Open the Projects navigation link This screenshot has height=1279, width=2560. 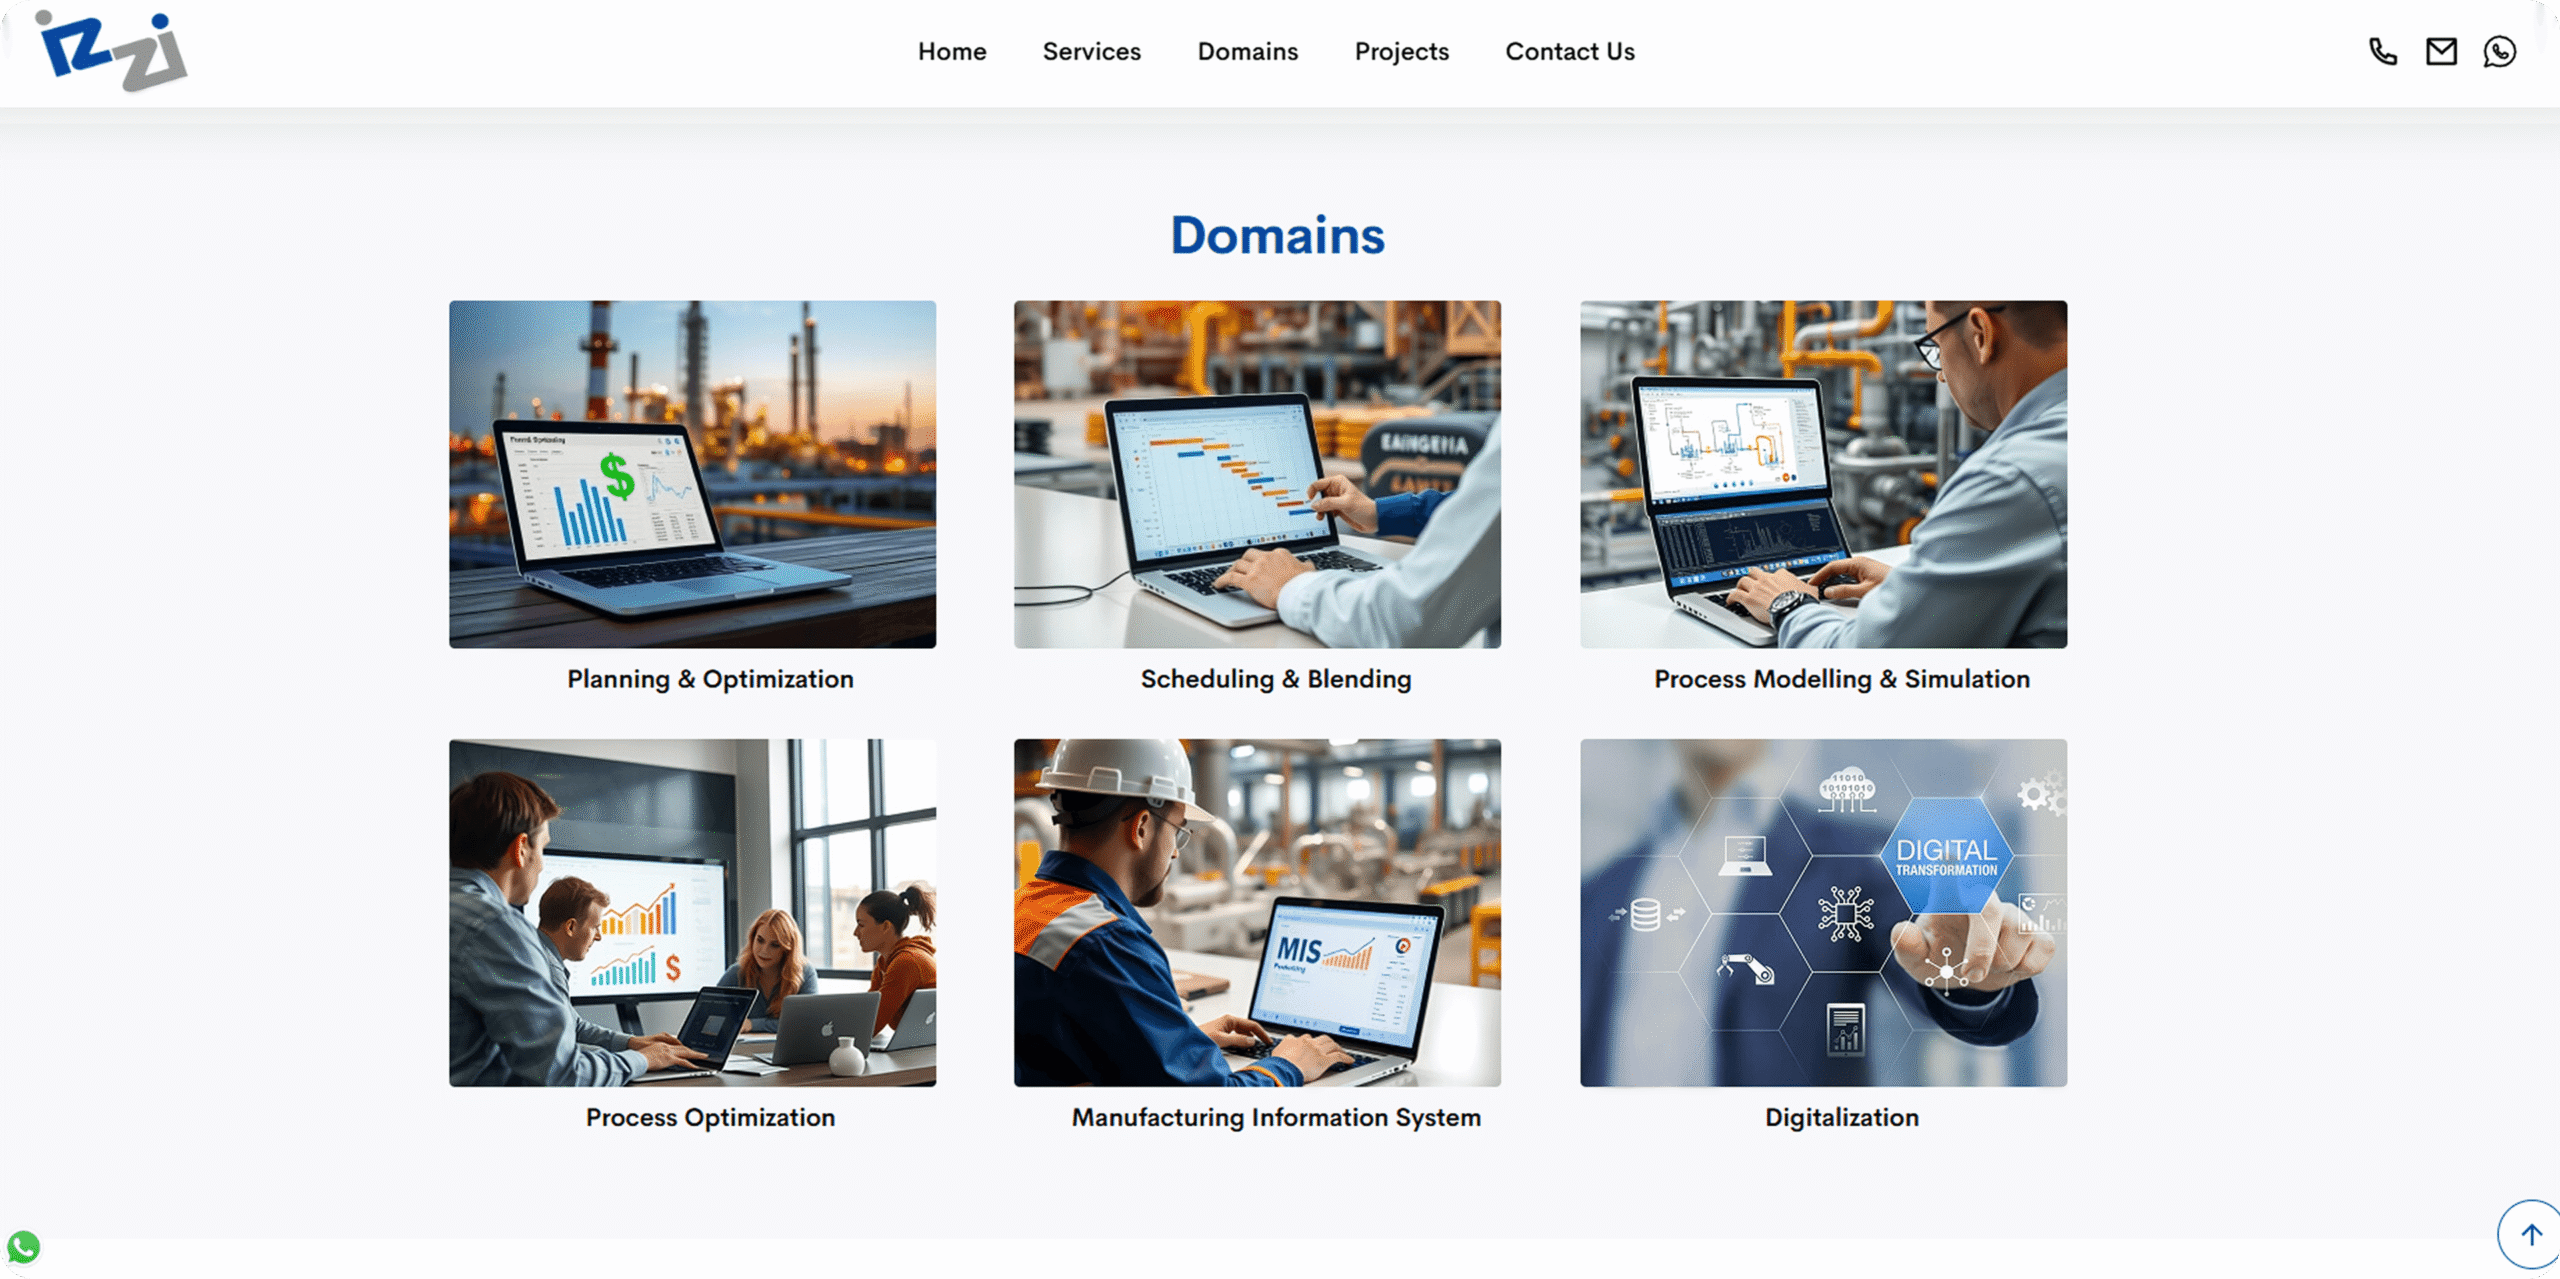click(x=1401, y=52)
